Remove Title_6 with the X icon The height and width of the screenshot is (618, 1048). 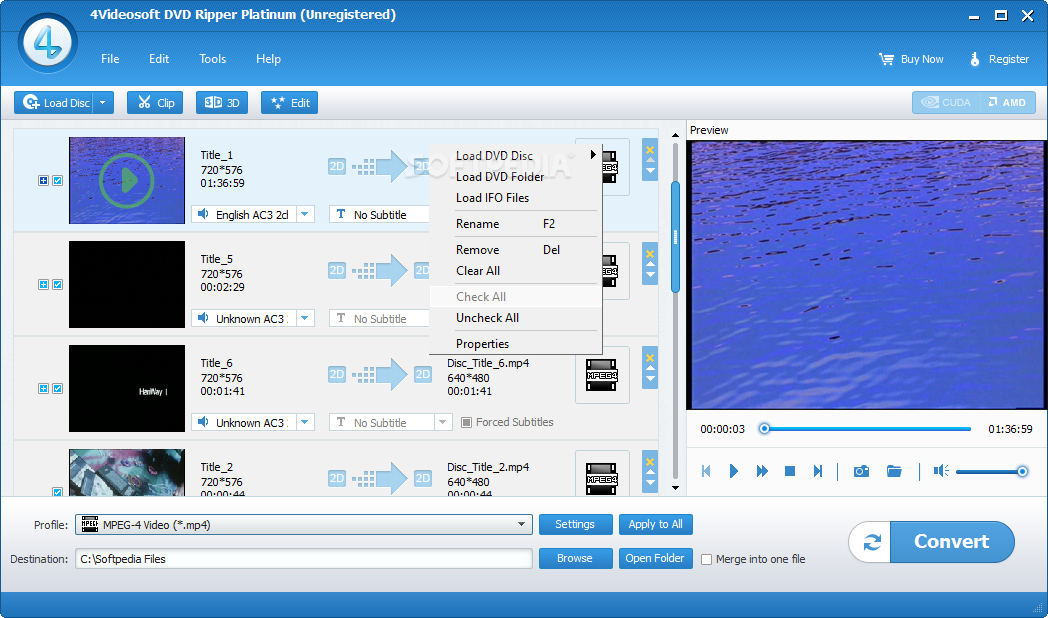click(x=650, y=358)
